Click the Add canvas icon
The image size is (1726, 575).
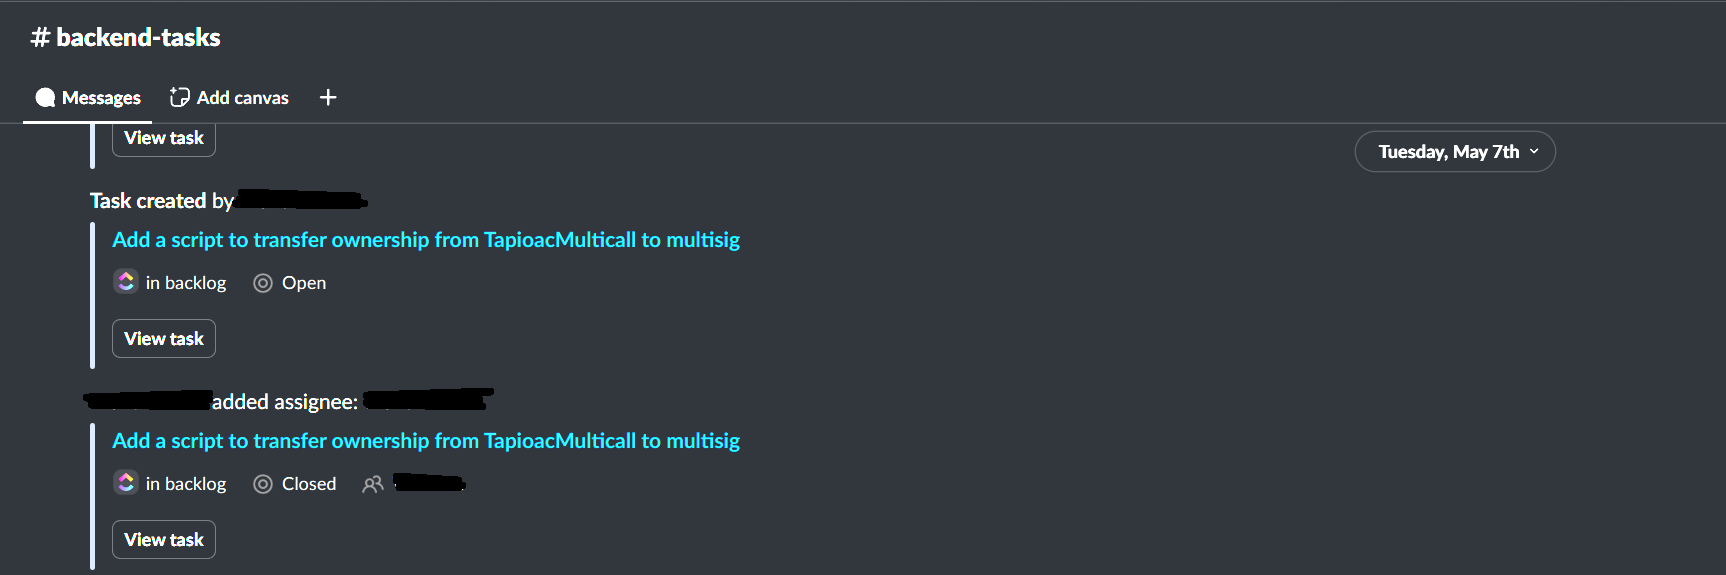[180, 97]
